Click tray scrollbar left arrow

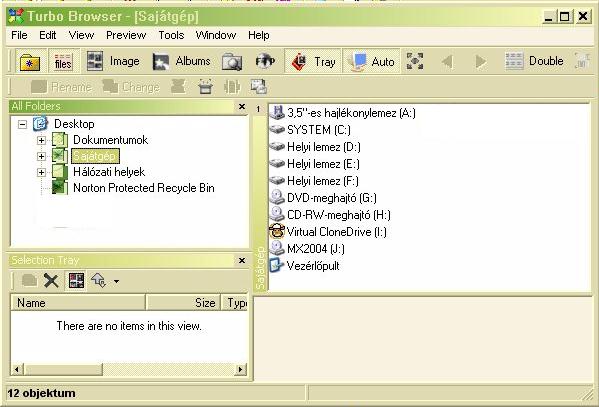pyautogui.click(x=17, y=369)
